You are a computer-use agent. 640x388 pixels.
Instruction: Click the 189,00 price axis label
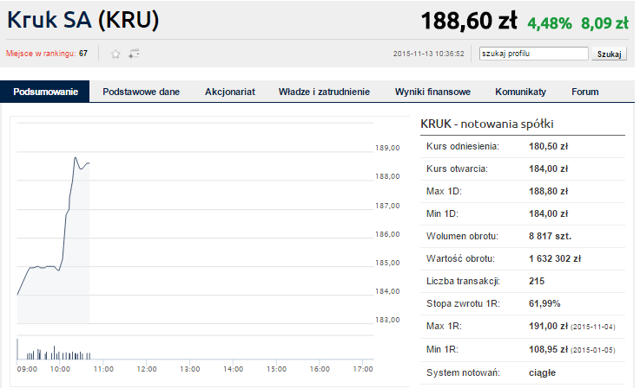(x=387, y=148)
